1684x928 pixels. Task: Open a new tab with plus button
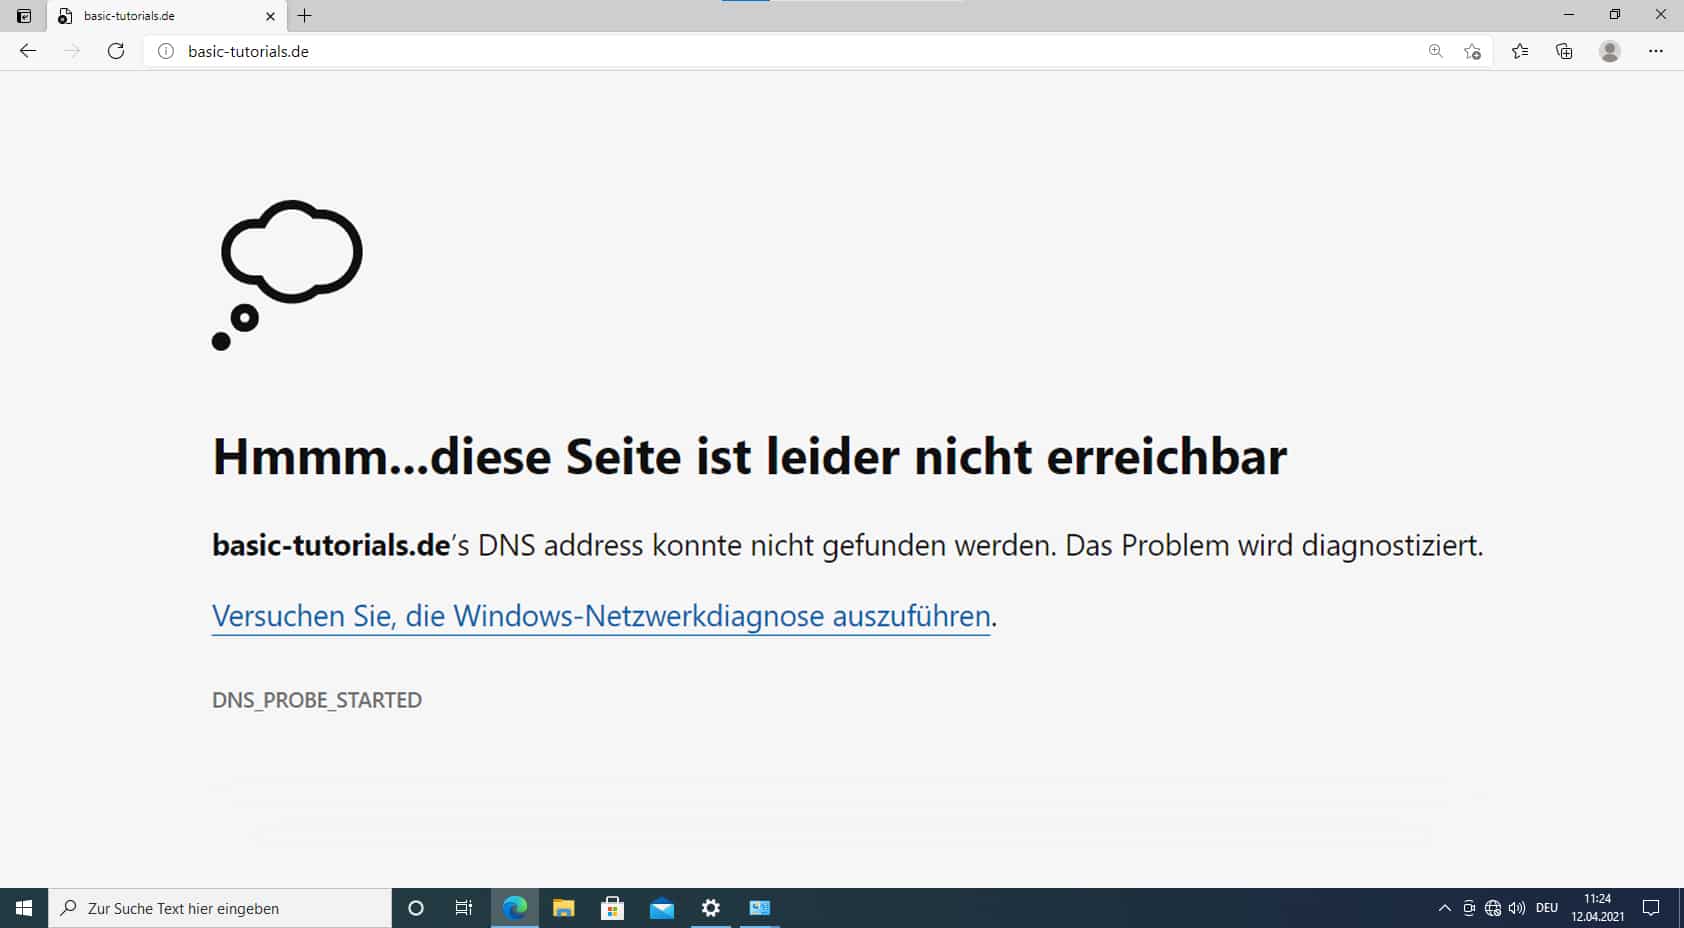point(305,16)
